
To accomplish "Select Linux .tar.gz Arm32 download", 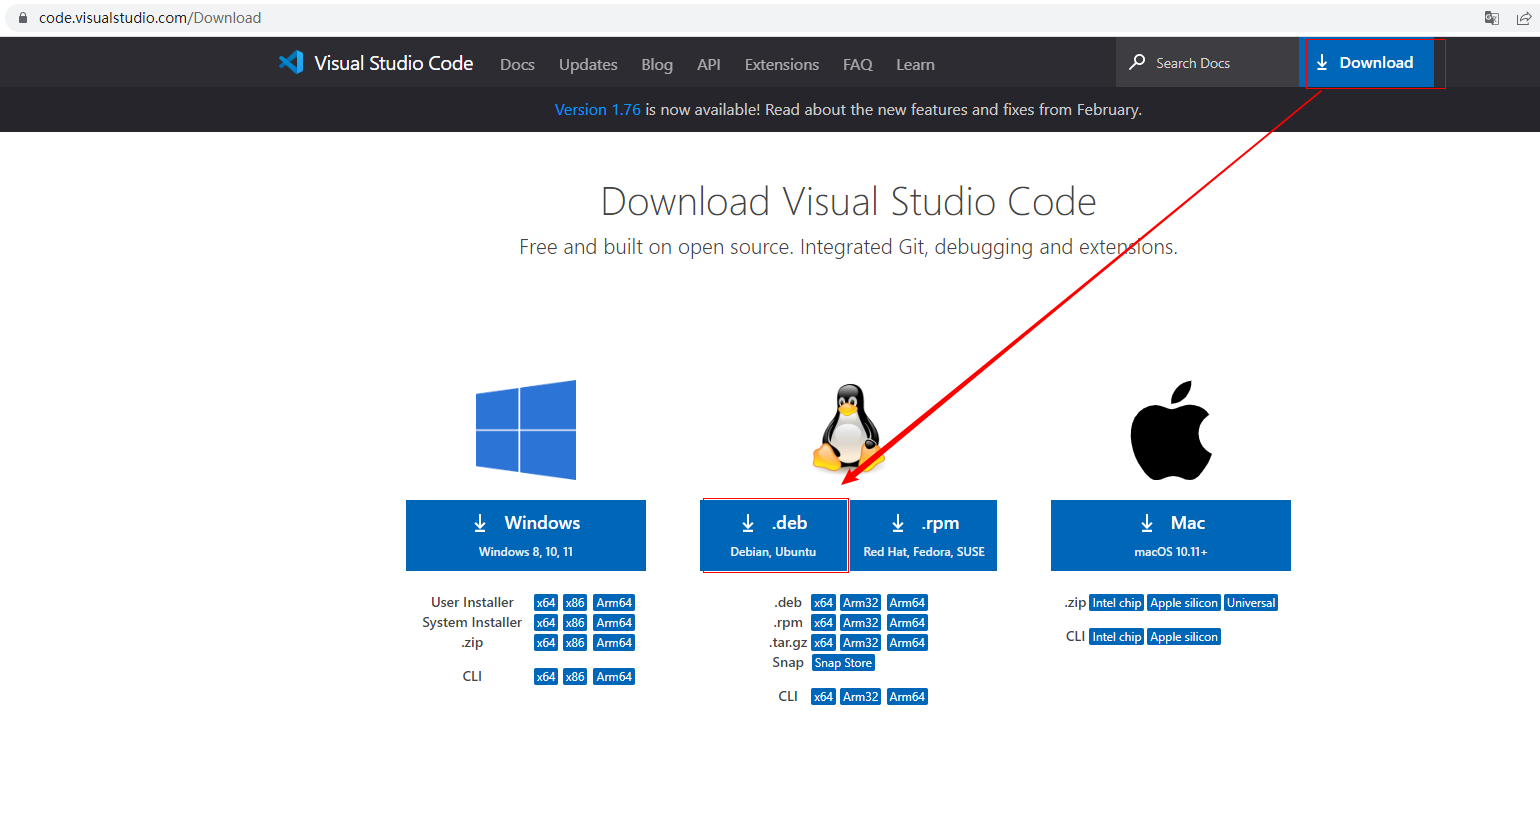I will 860,643.
